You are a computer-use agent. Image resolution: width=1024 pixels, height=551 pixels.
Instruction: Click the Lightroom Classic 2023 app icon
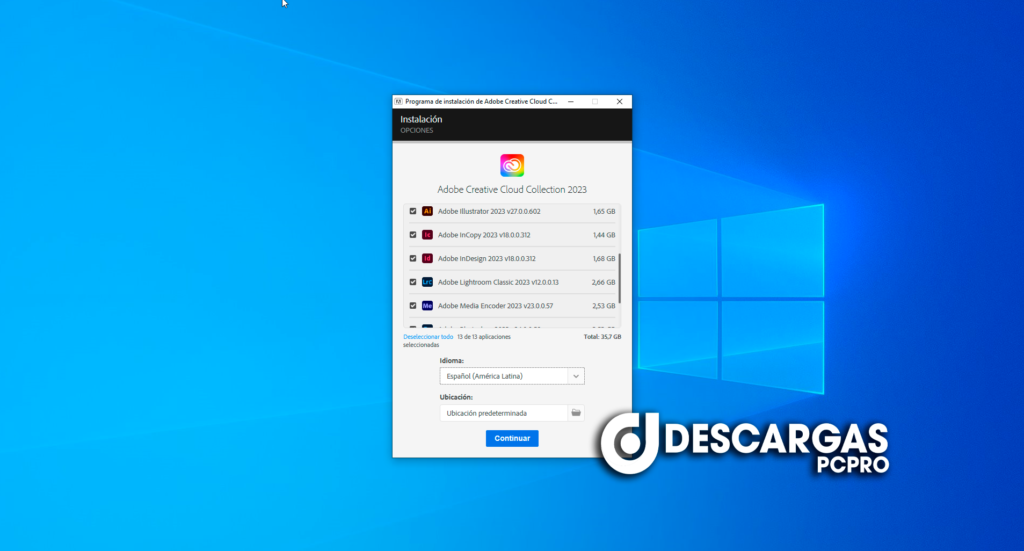pyautogui.click(x=427, y=281)
